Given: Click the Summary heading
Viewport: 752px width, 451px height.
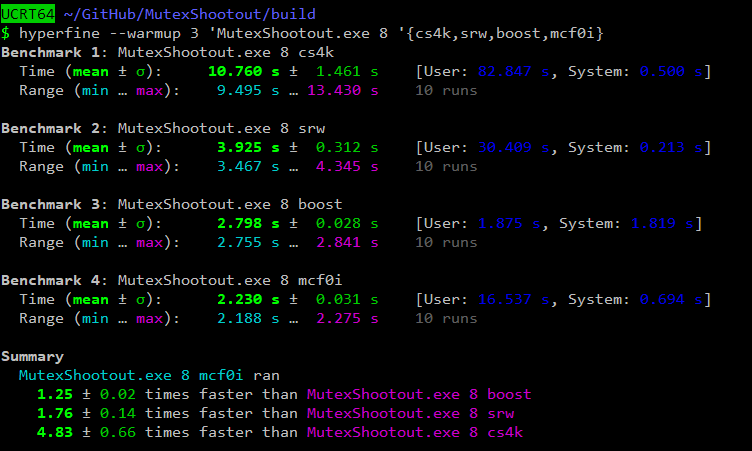Looking at the screenshot, I should pyautogui.click(x=33, y=356).
